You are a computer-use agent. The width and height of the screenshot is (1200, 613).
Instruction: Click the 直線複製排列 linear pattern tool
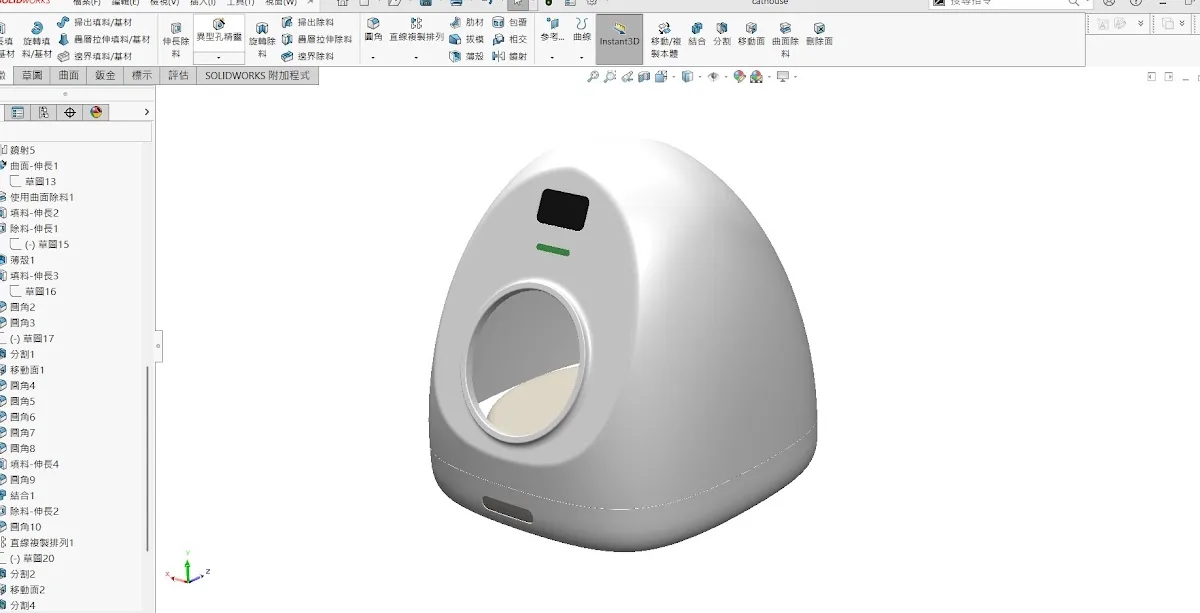[416, 29]
